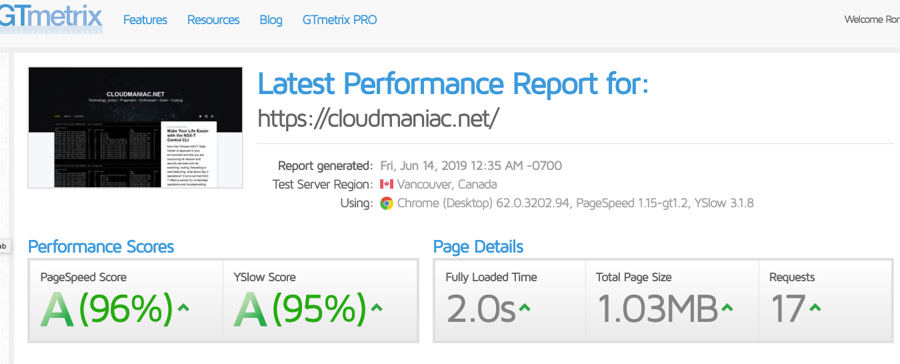Click the Performance Scores heading
The height and width of the screenshot is (364, 900).
101,247
